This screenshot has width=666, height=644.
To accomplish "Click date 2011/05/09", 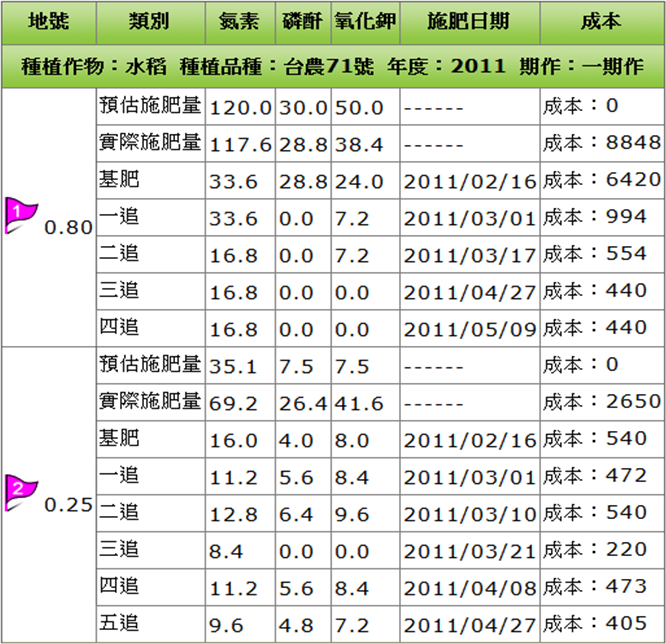I will (470, 330).
